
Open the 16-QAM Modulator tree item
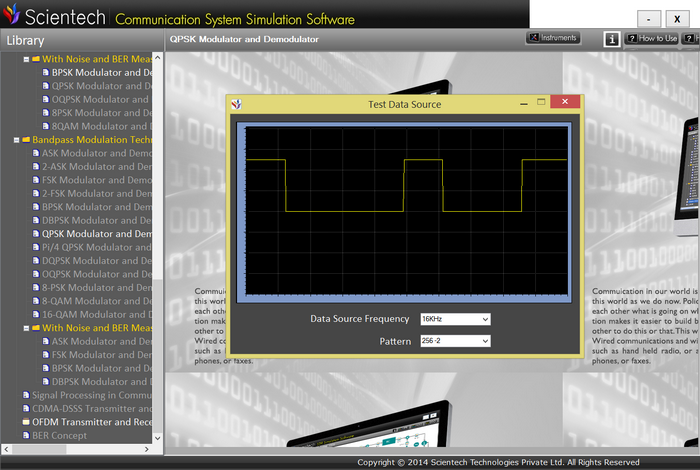[97, 314]
